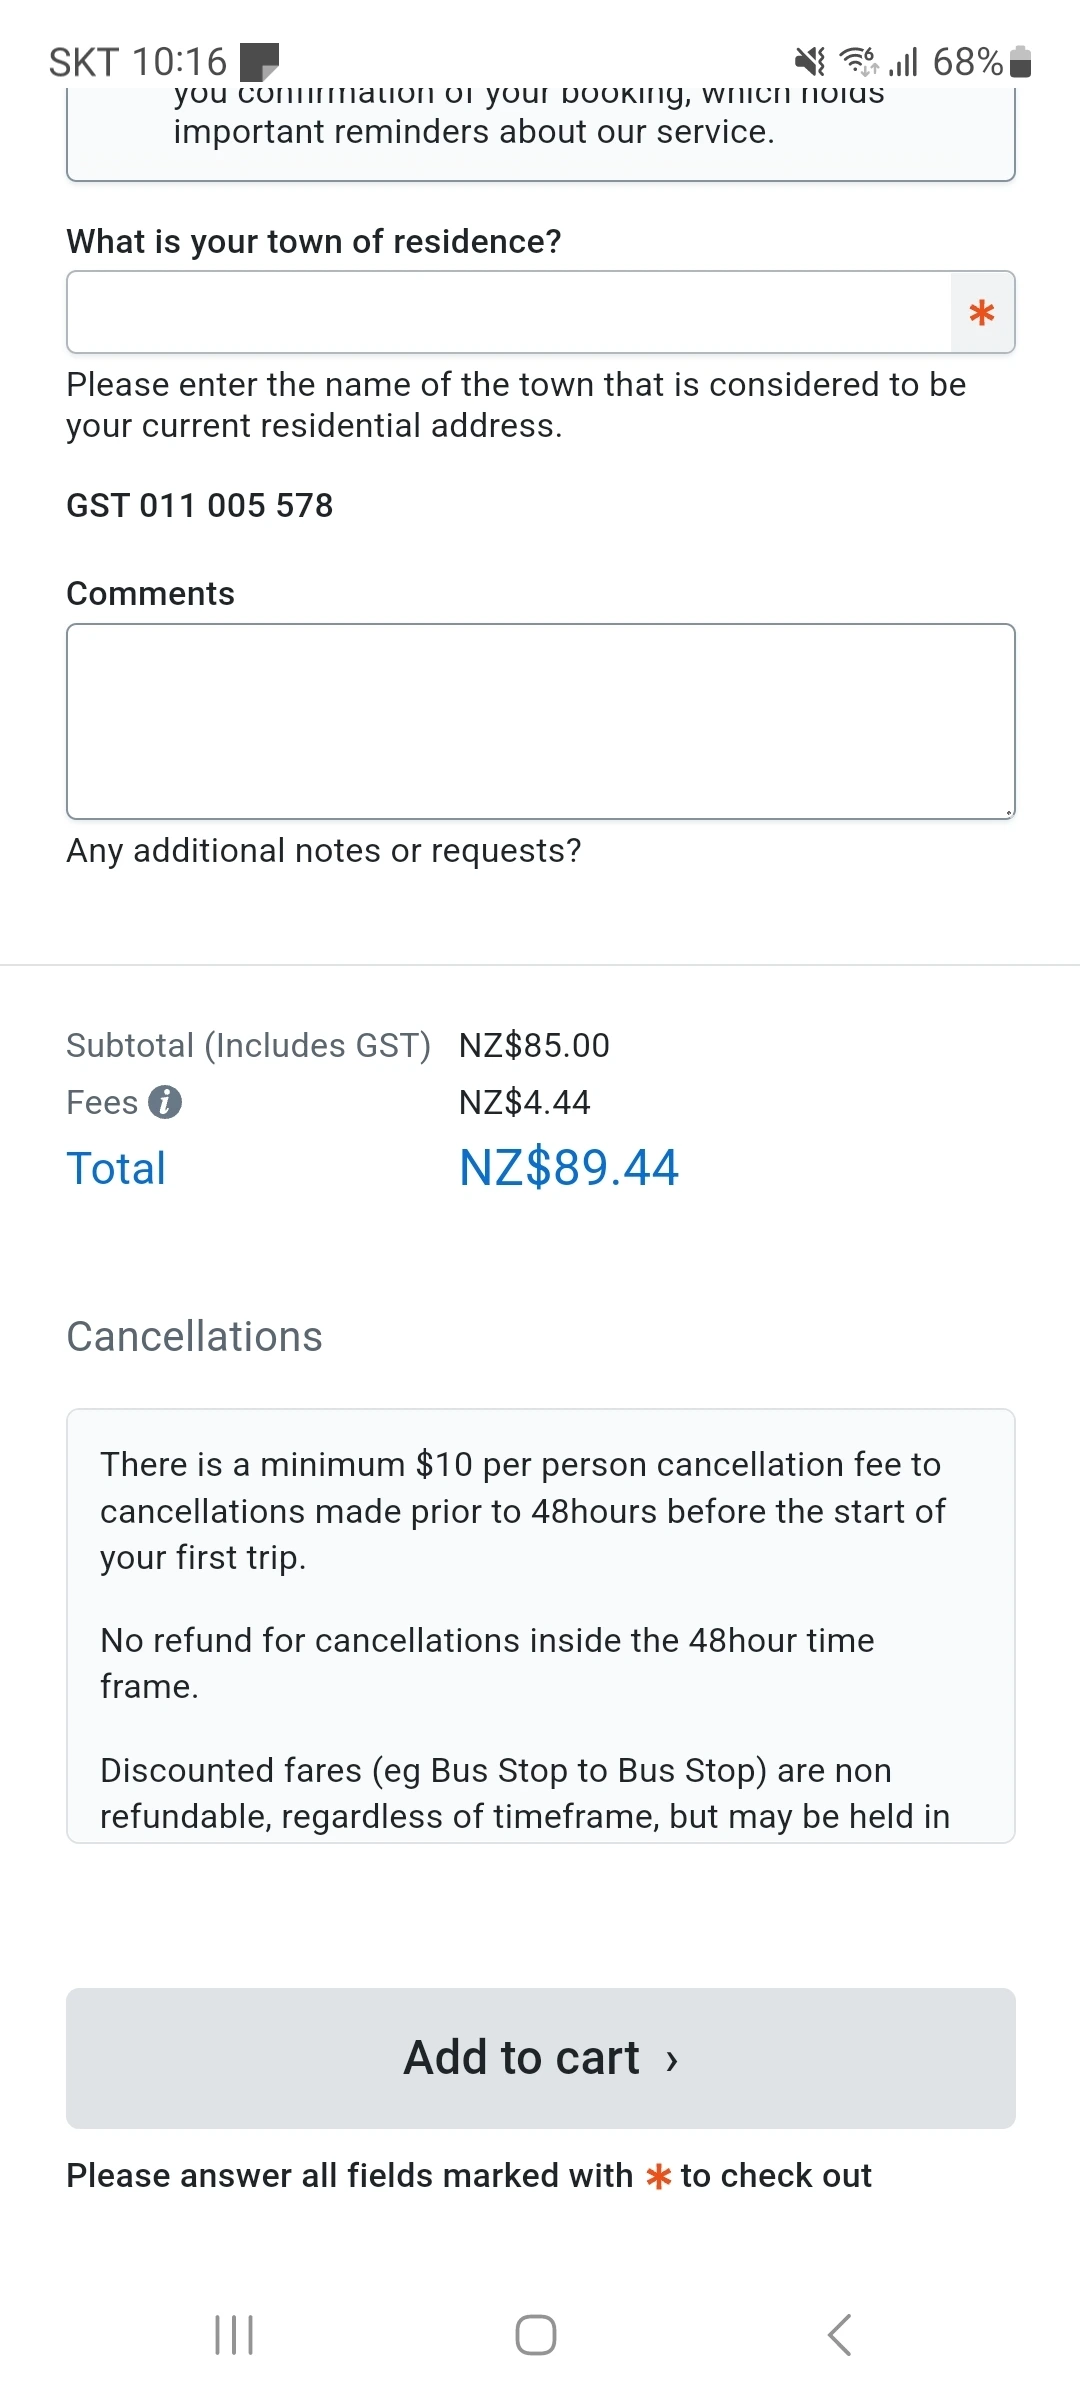
Task: Tap the red required asterisk in town field
Action: click(x=982, y=313)
